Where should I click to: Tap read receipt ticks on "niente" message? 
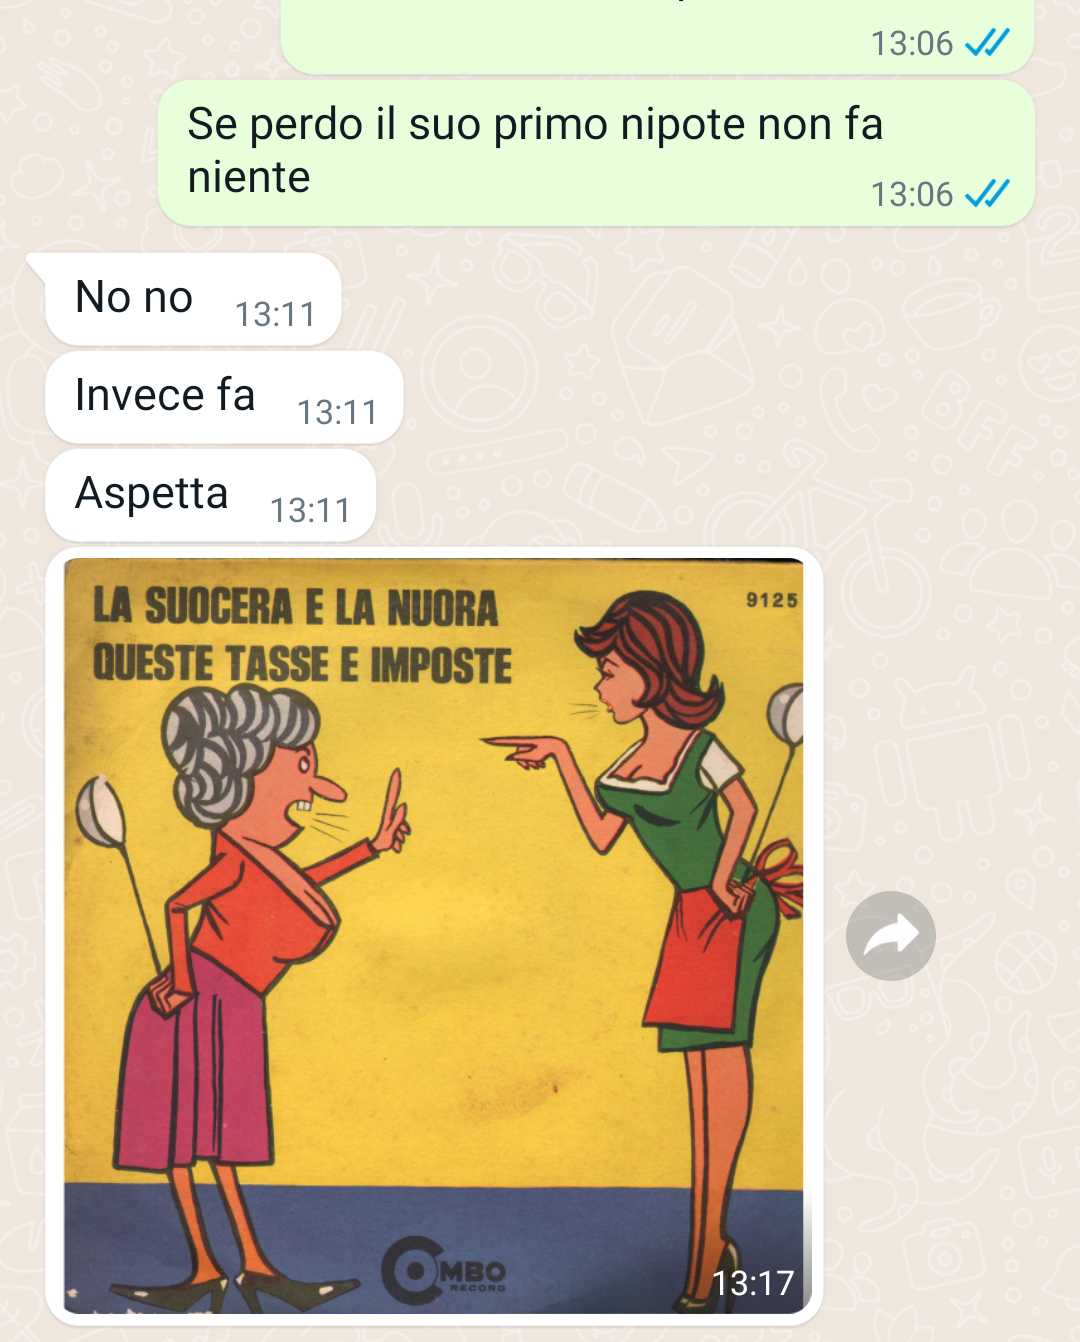tap(987, 193)
